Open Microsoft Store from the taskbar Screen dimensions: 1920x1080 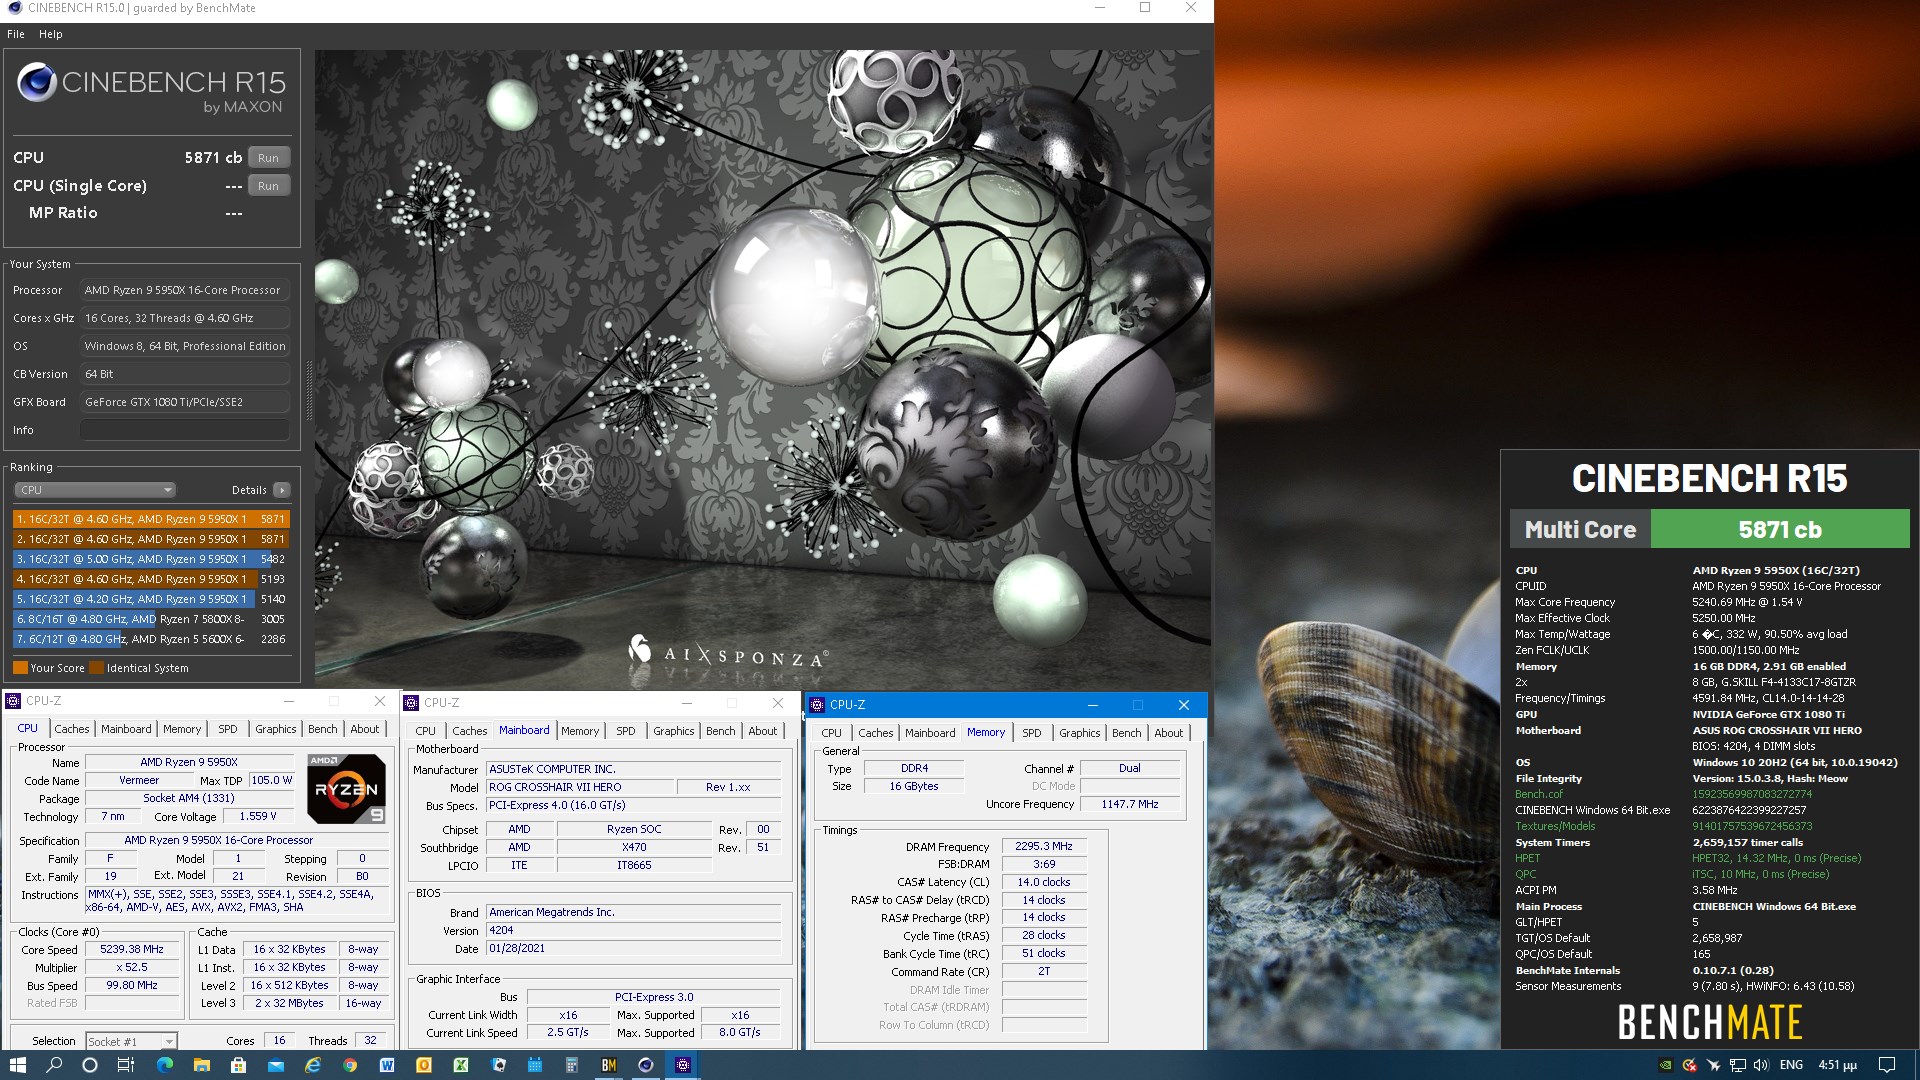(x=238, y=1065)
